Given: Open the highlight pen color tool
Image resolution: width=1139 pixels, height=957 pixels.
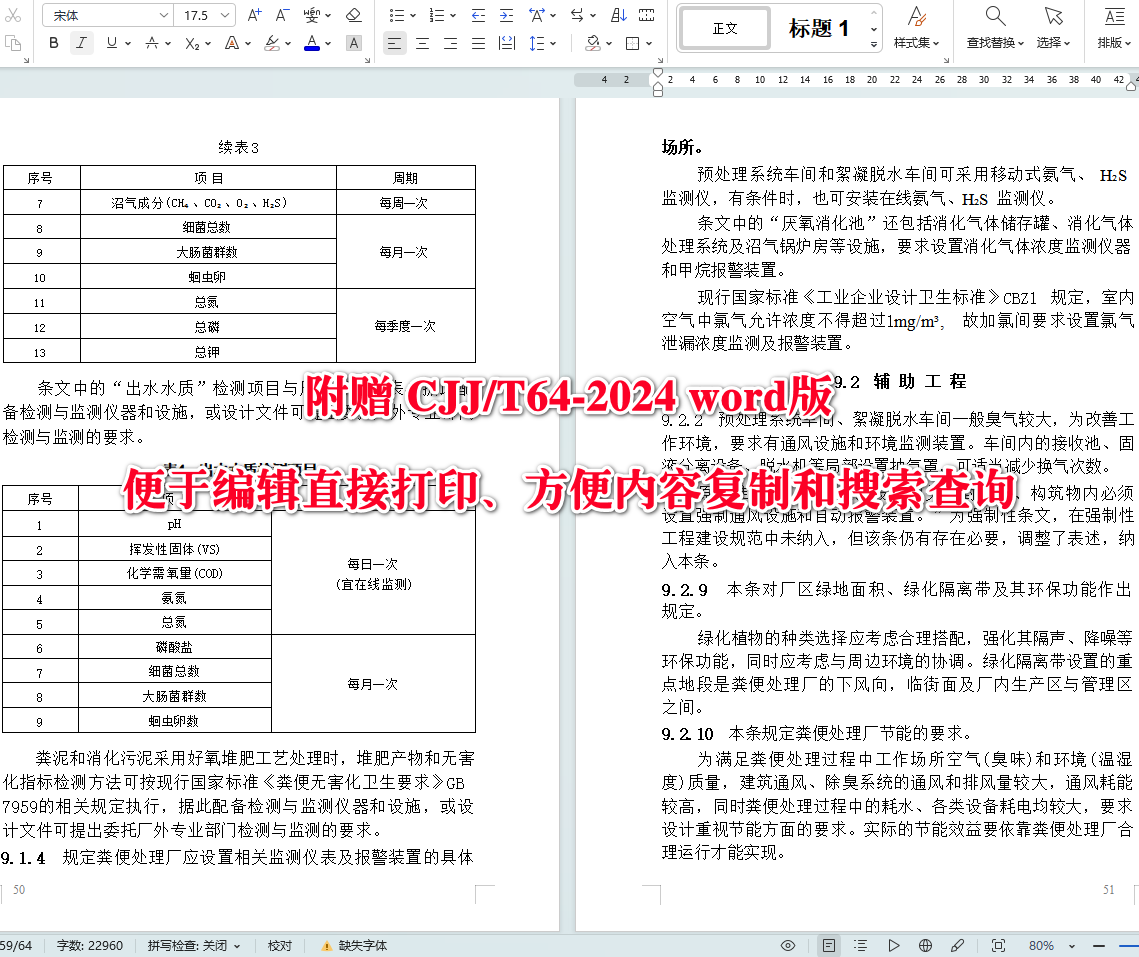Looking at the screenshot, I should [273, 44].
